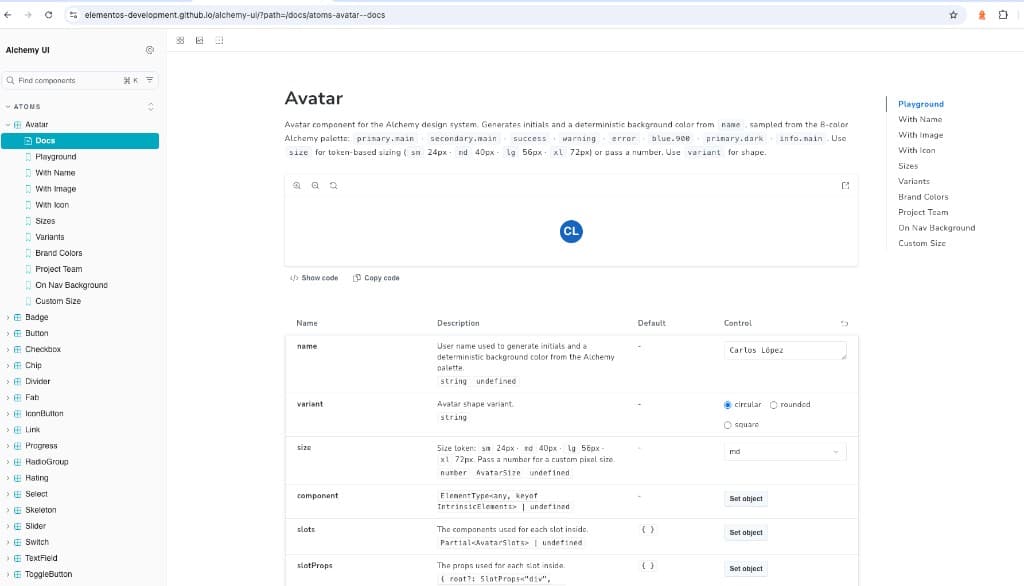
Task: Toggle the outline icon in the toolbar
Action: (x=219, y=41)
